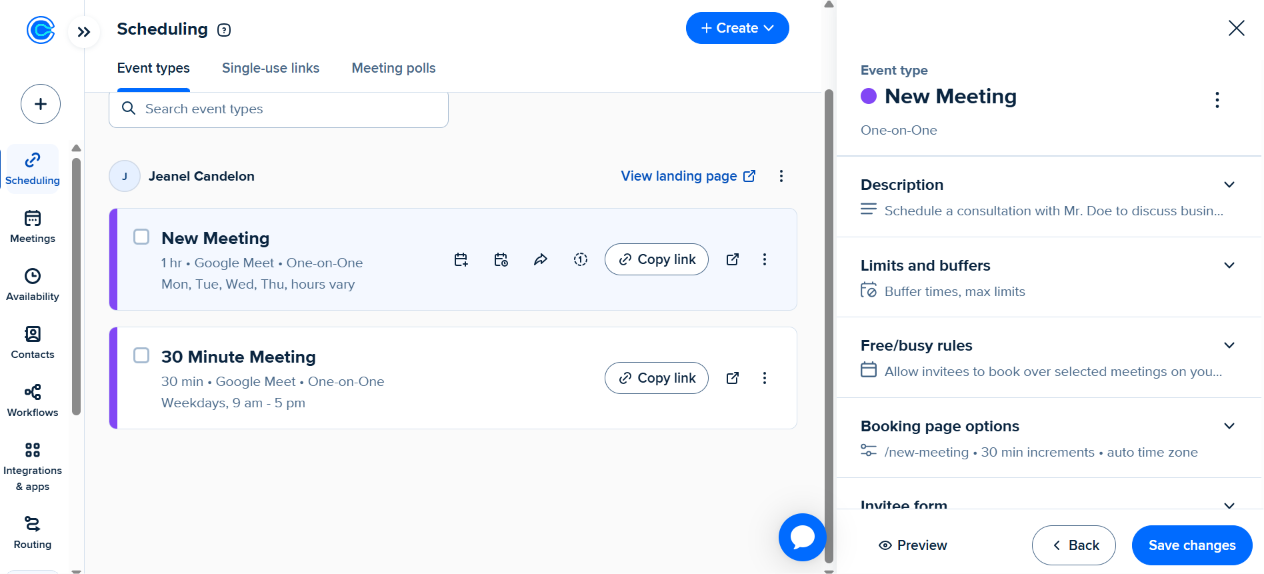Switch to the Single-use links tab

(x=271, y=68)
